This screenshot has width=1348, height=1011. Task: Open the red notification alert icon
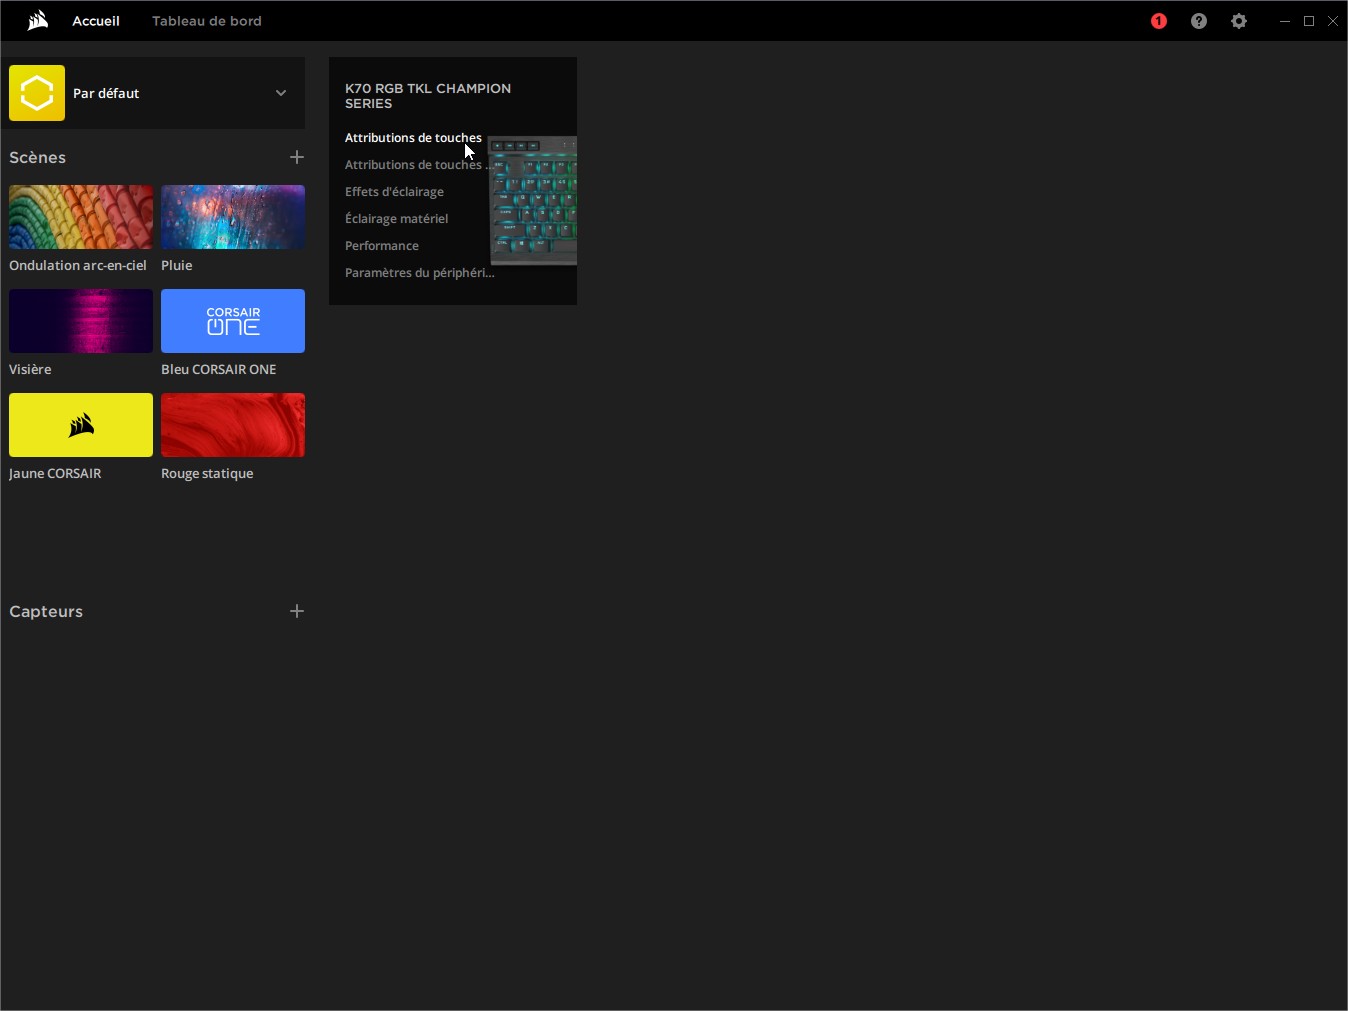pyautogui.click(x=1159, y=21)
